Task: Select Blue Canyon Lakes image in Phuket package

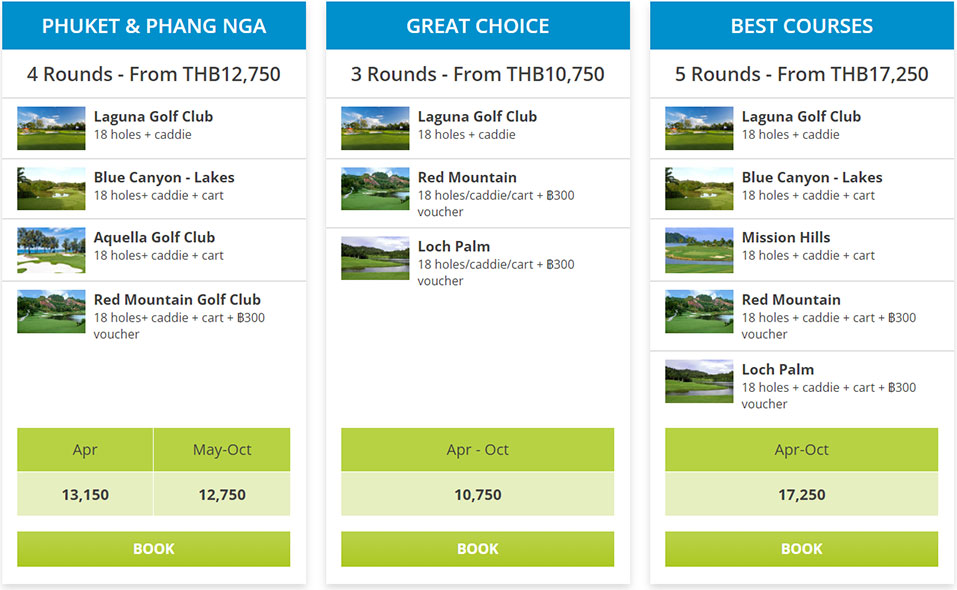Action: coord(51,189)
